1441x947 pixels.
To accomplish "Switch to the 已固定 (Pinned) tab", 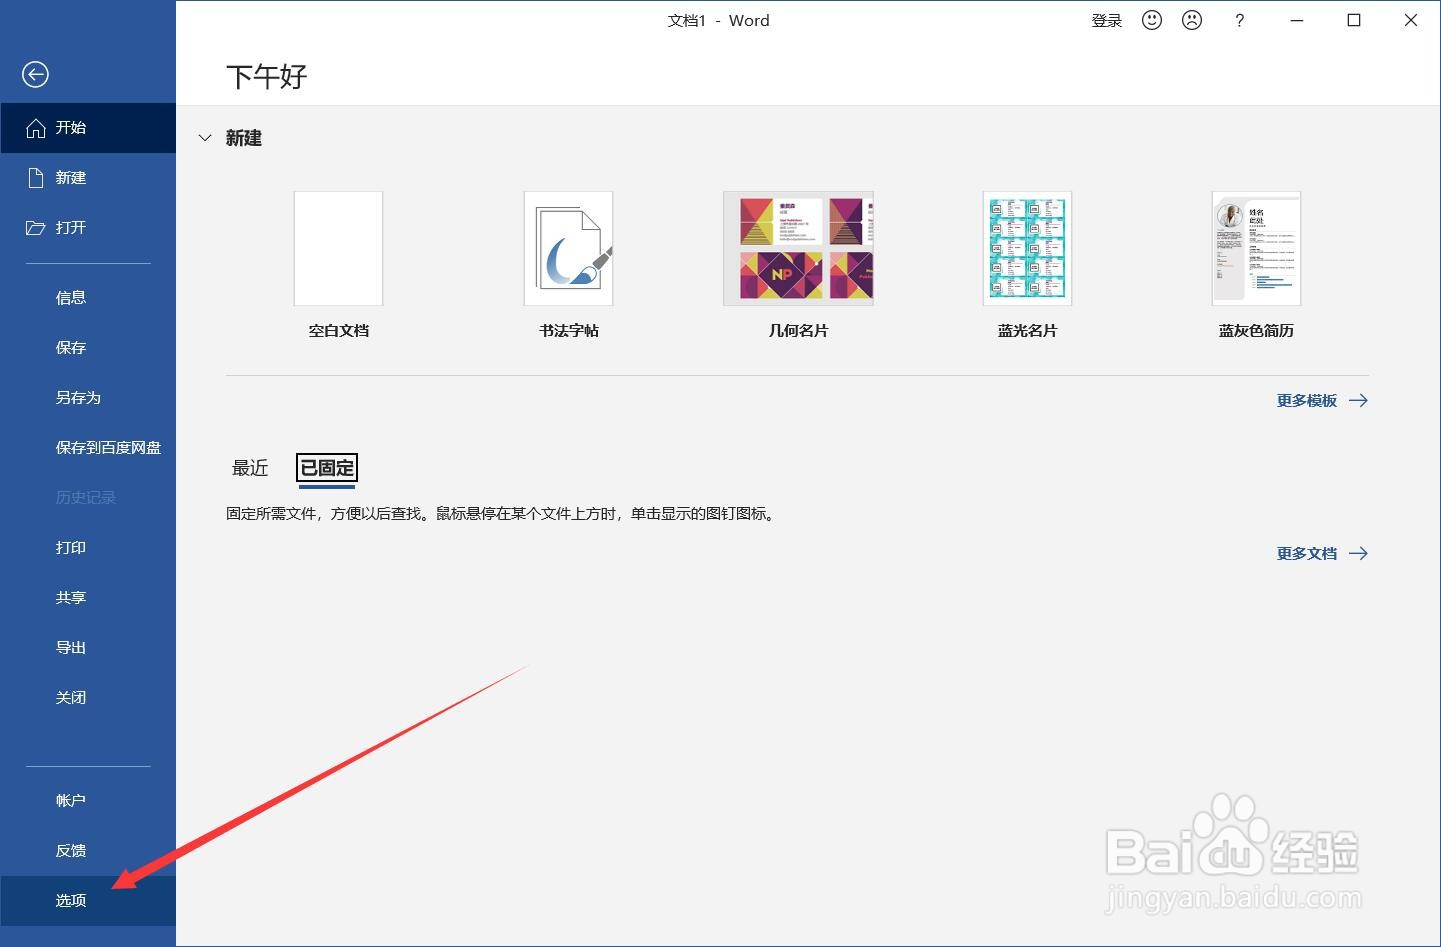I will point(326,467).
